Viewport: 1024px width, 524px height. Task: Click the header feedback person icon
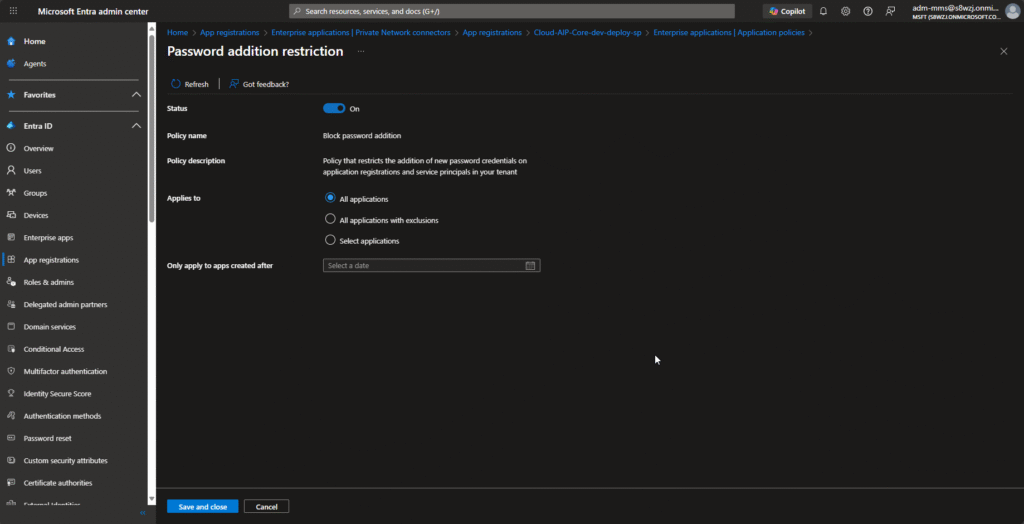890,11
